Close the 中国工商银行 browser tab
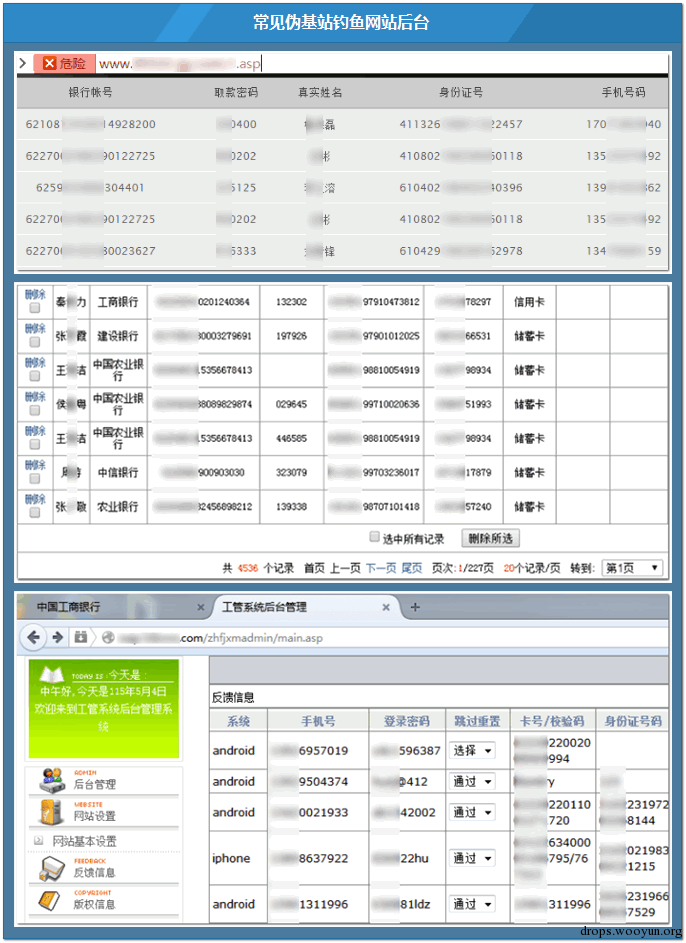 click(x=201, y=607)
